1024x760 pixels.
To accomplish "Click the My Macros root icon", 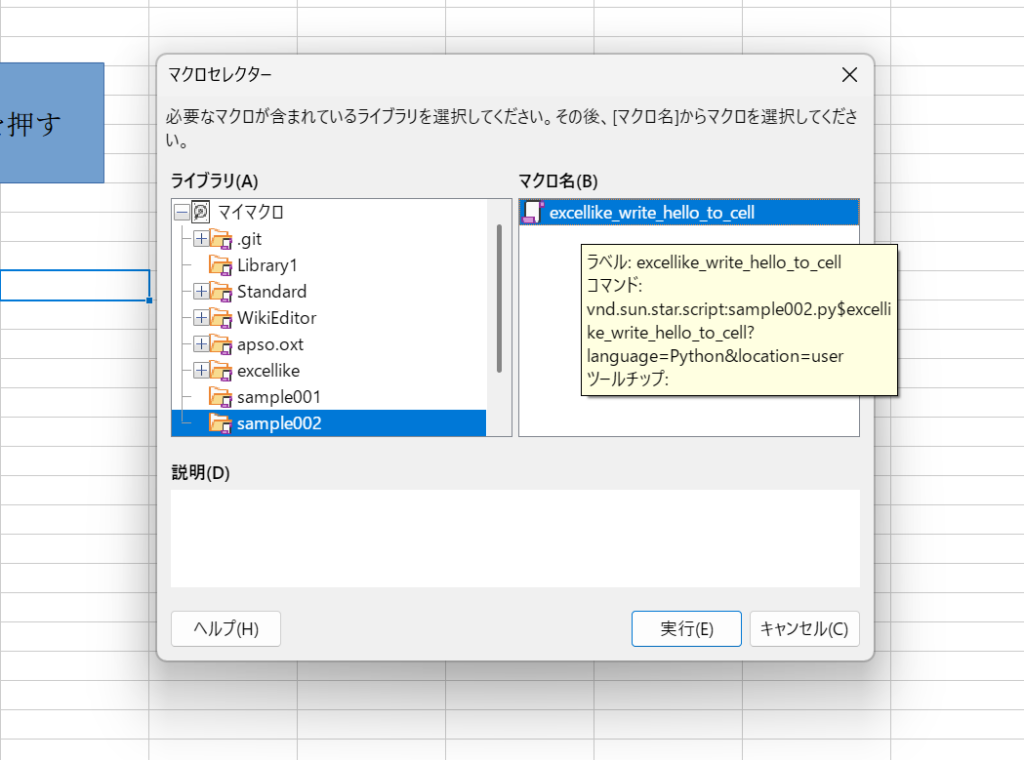I will pyautogui.click(x=201, y=212).
